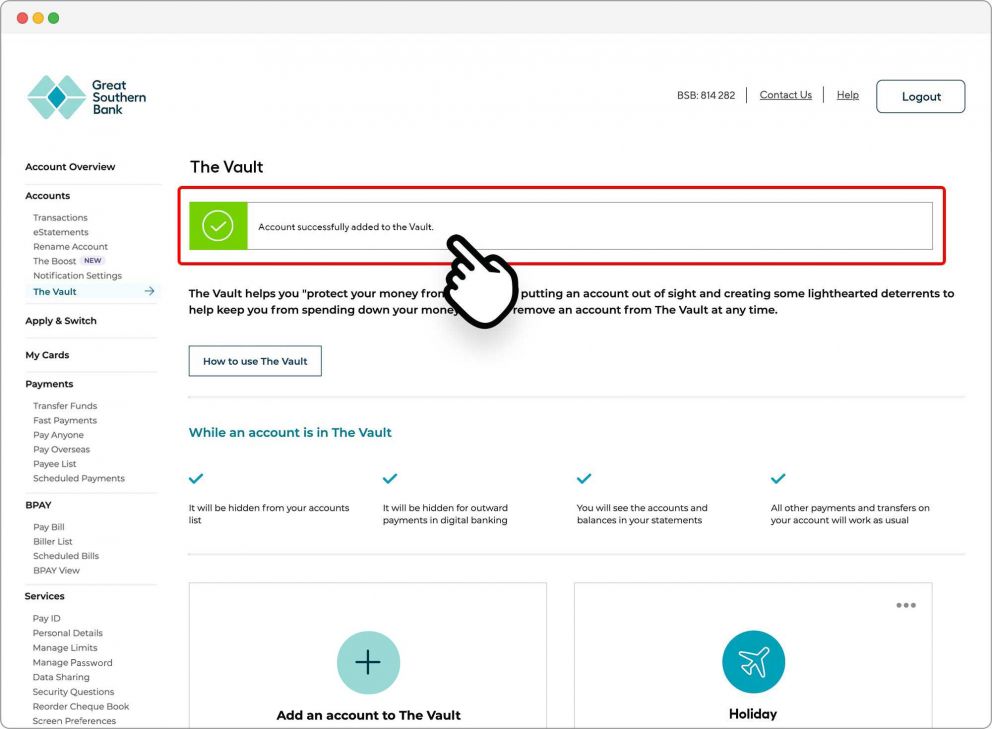The image size is (992, 729).
Task: Click the BSB: 814 282 text
Action: (706, 96)
